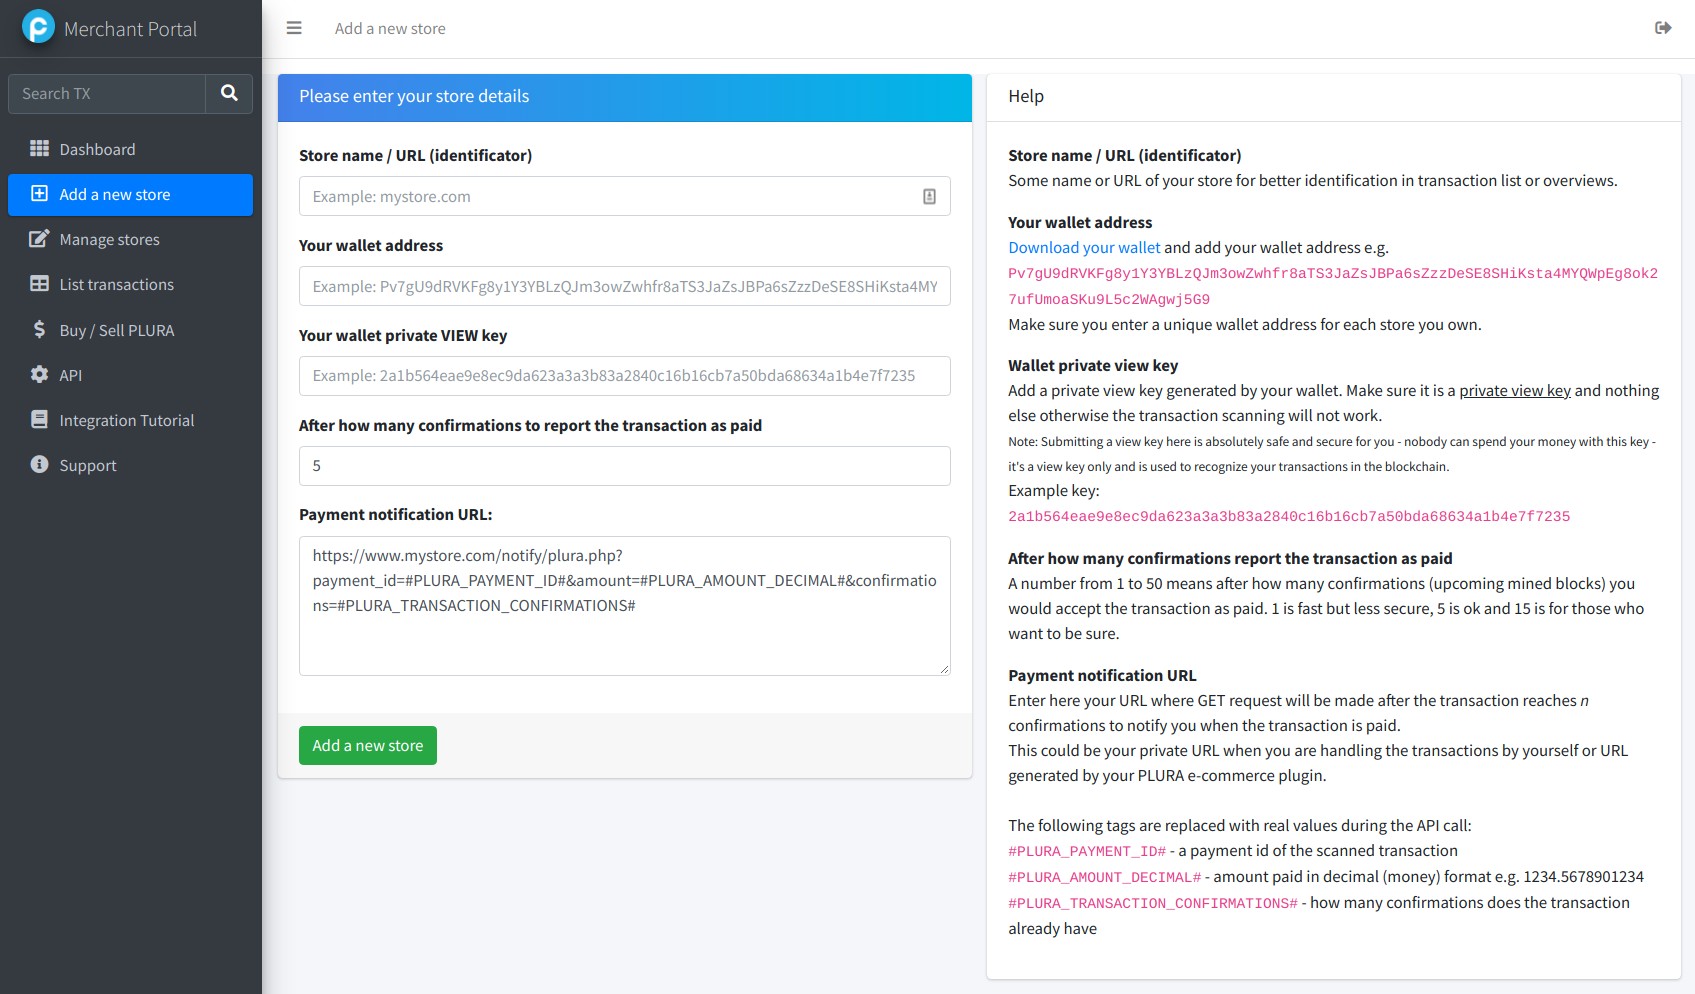Image resolution: width=1695 pixels, height=994 pixels.
Task: Focus the Search TX input
Action: click(107, 93)
